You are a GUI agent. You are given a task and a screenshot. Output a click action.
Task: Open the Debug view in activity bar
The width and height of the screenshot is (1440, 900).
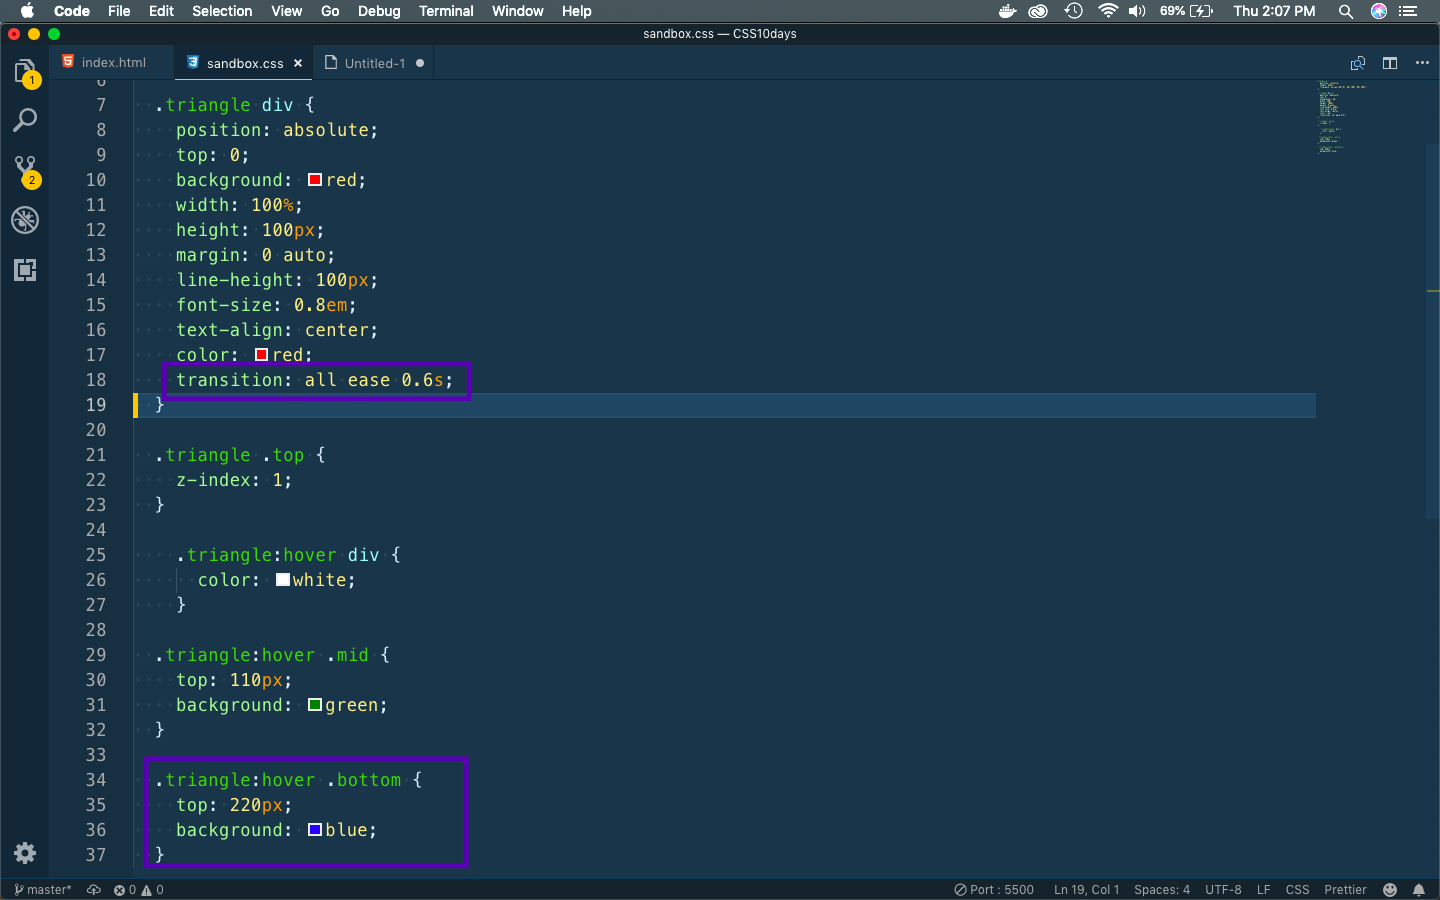pyautogui.click(x=25, y=220)
